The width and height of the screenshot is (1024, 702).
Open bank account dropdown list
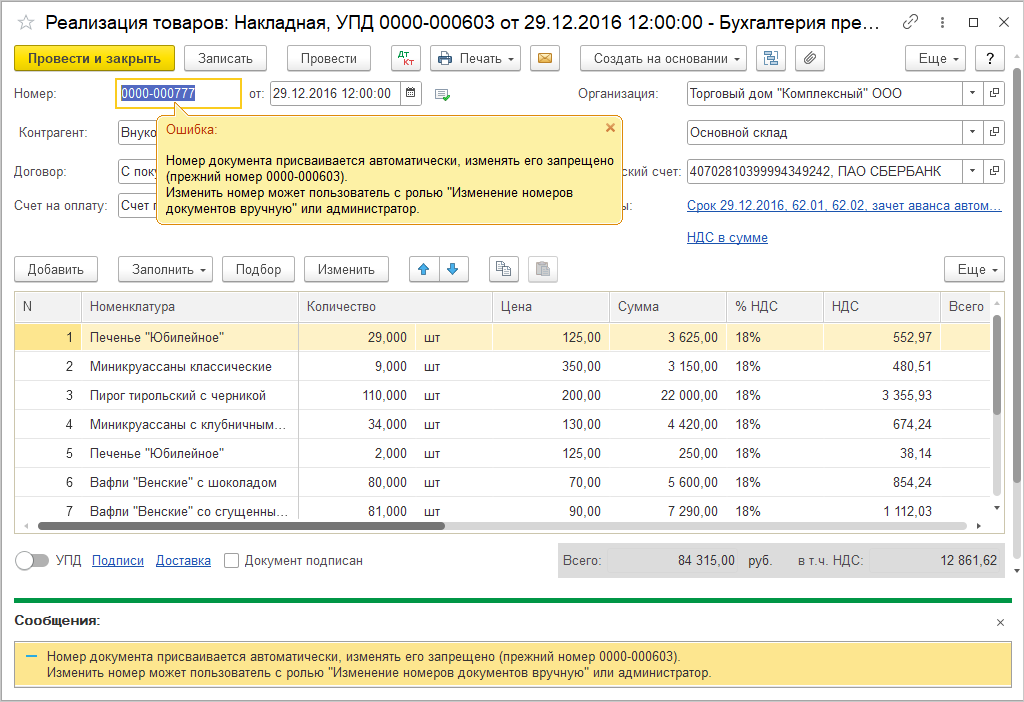[x=972, y=171]
